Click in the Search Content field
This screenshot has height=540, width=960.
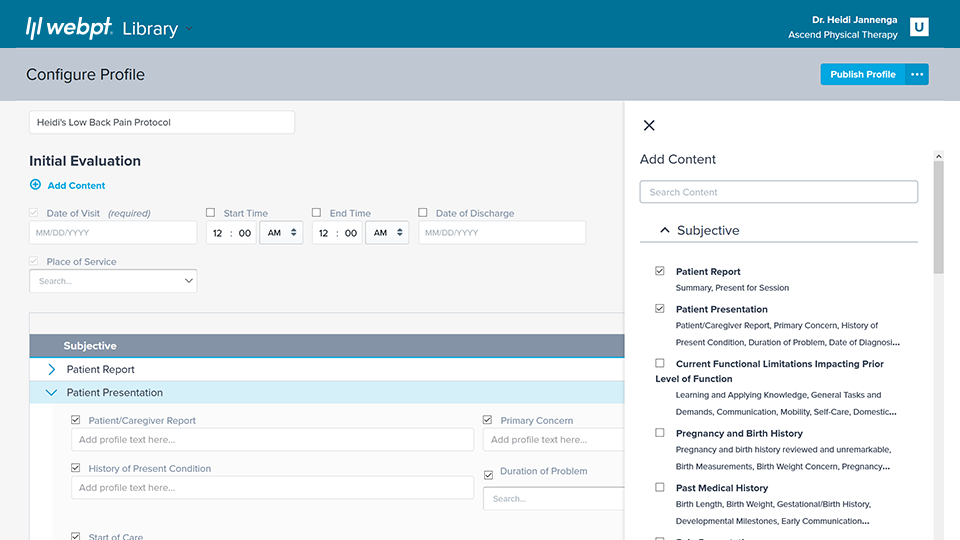click(x=778, y=192)
